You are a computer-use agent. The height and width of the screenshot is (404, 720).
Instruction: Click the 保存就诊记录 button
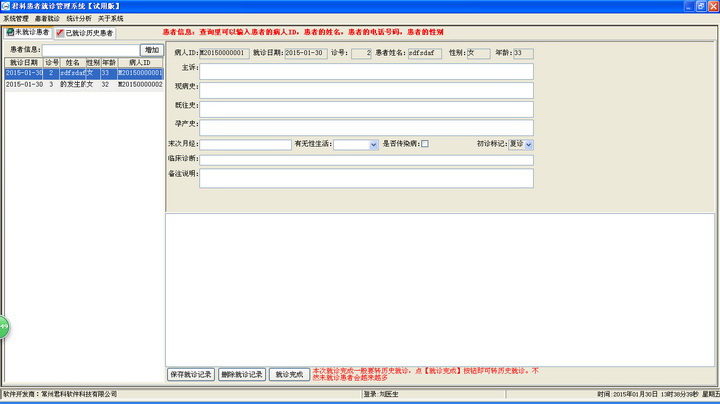click(191, 375)
